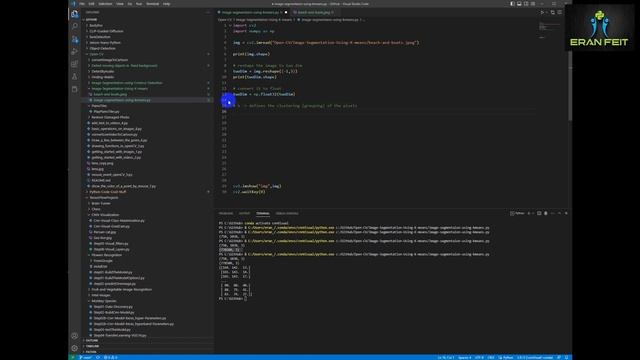Viewport: 640px width, 360px height.
Task: Open the Edit menu
Action: [91, 4]
